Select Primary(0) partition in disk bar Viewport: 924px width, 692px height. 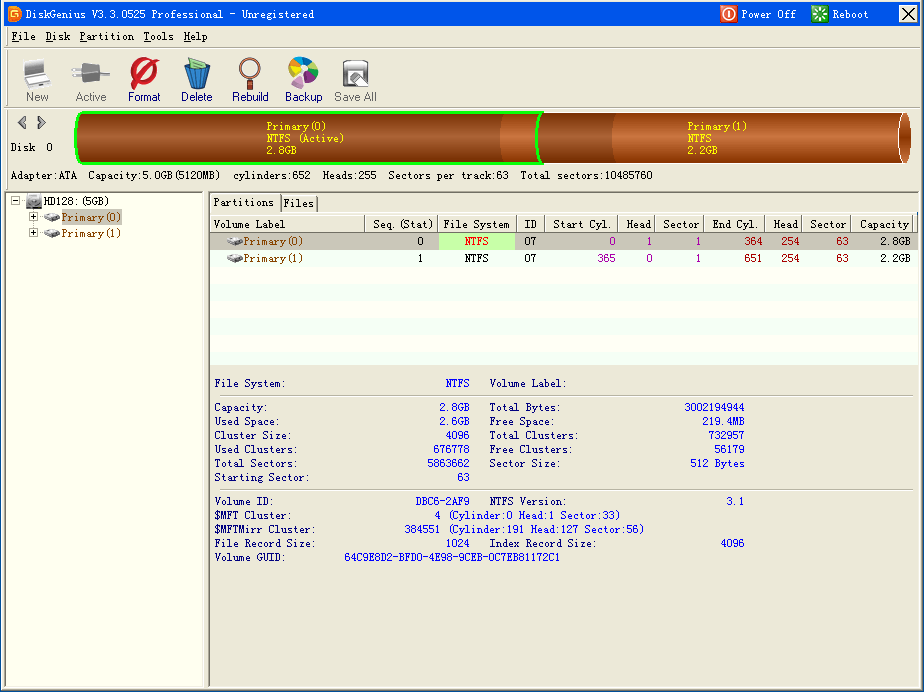pyautogui.click(x=306, y=138)
